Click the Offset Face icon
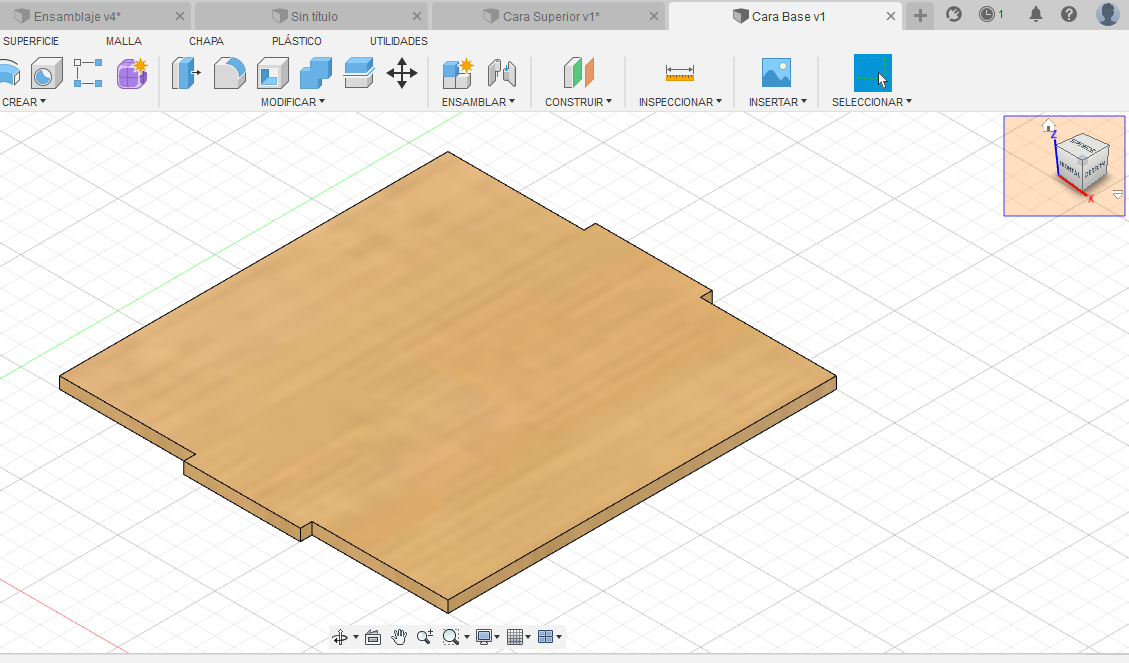The width and height of the screenshot is (1129, 663). (x=359, y=73)
